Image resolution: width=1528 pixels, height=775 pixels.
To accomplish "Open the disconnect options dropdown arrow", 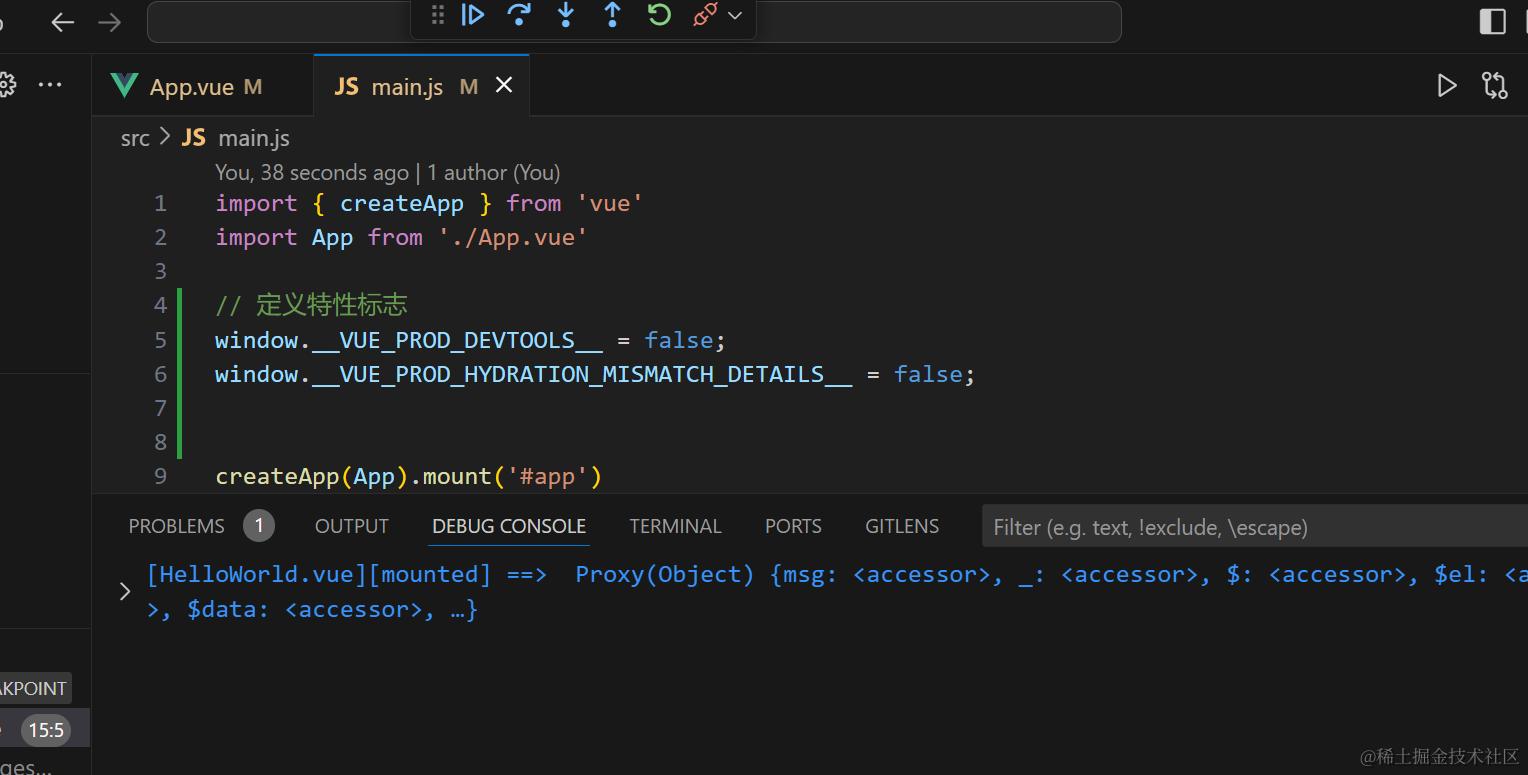I will pos(735,16).
